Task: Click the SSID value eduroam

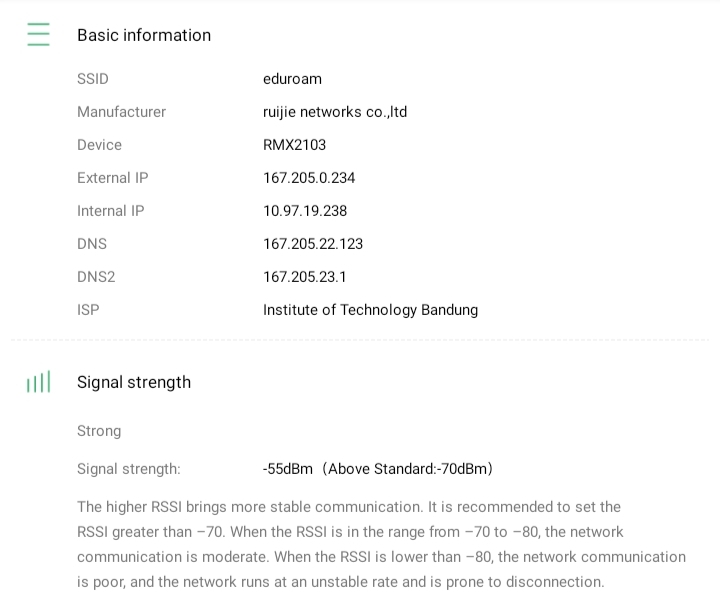Action: (292, 79)
